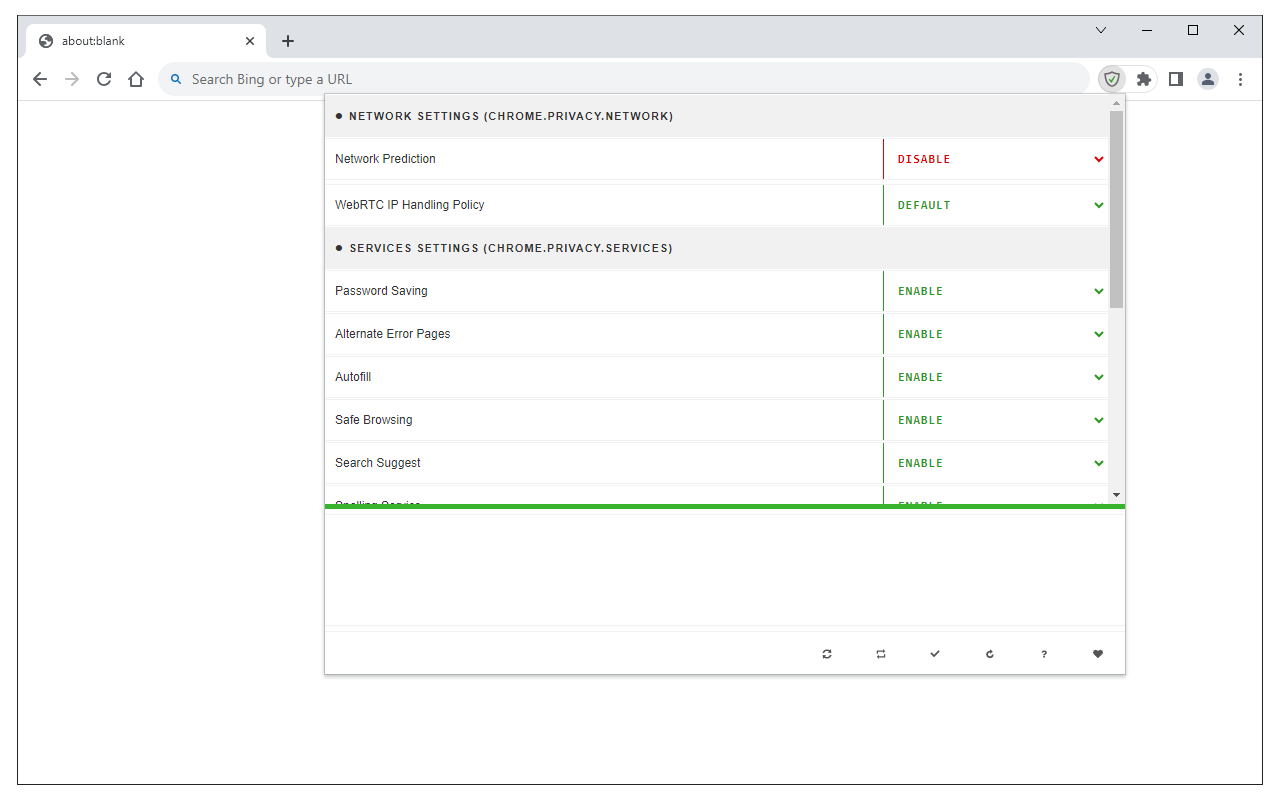Go to the home page

pos(136,79)
